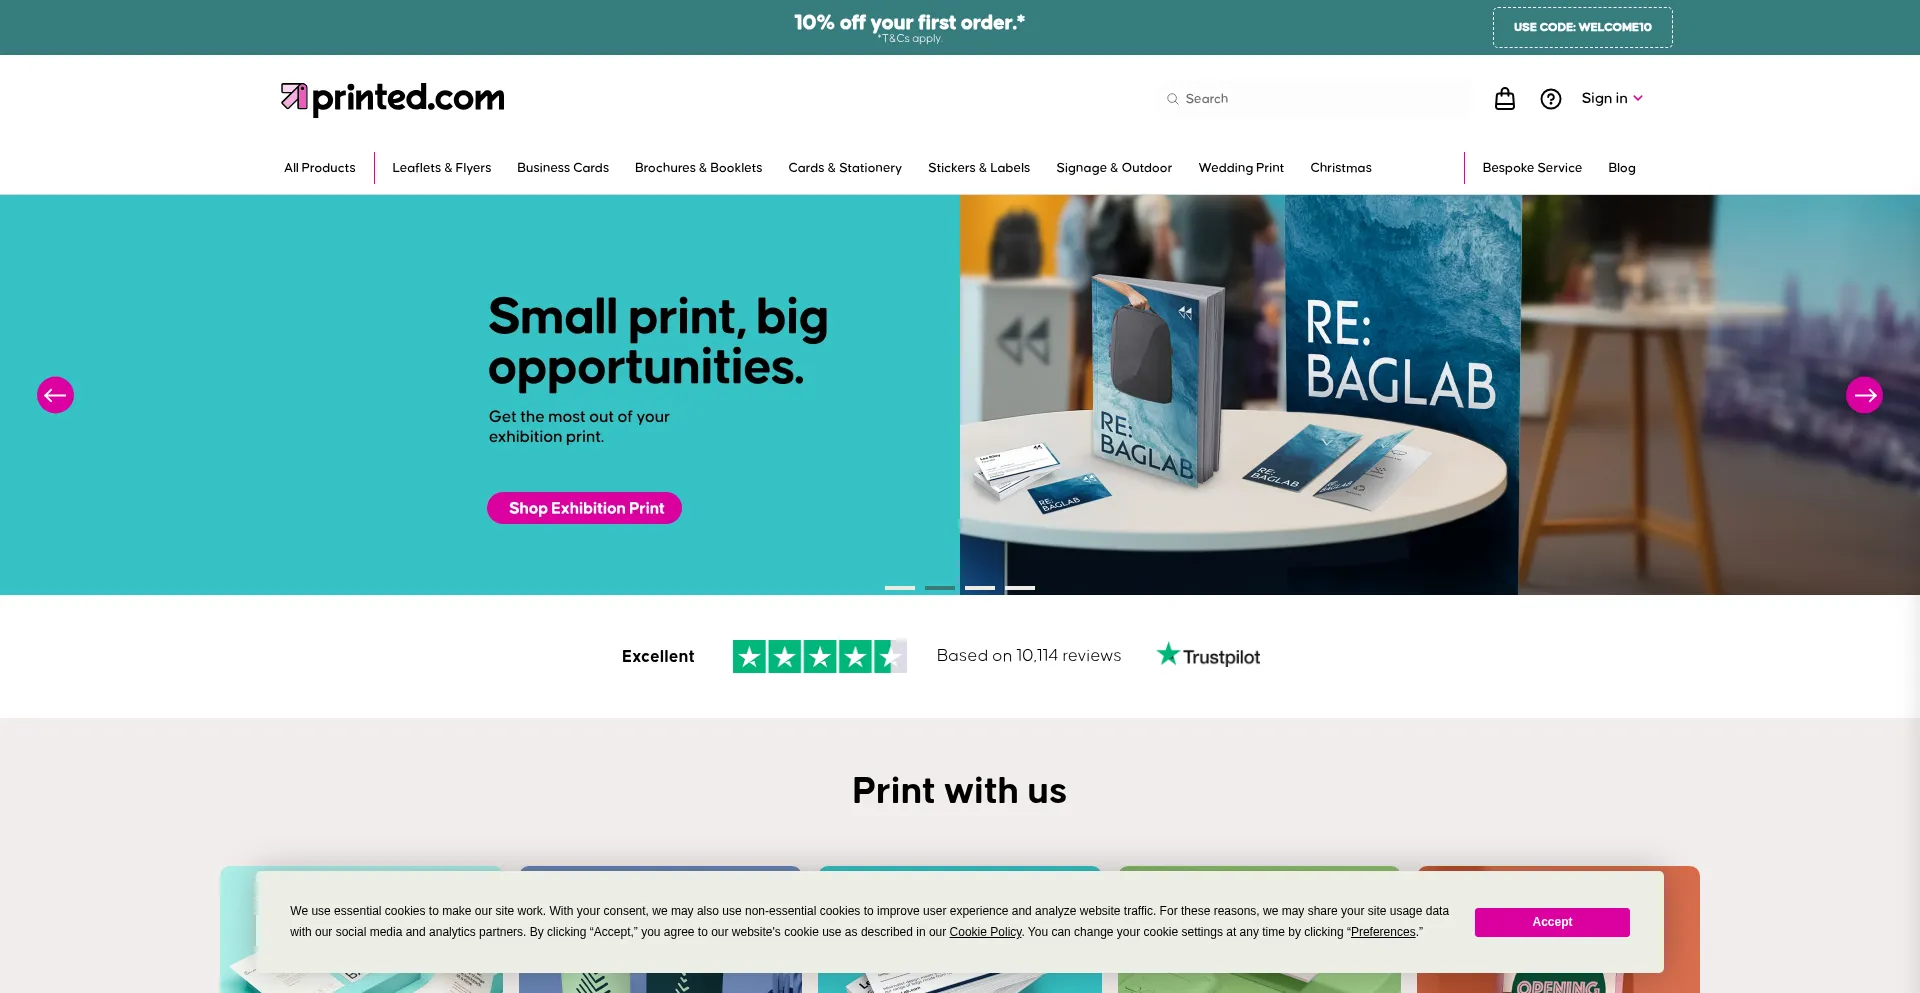Open Business Cards menu item
1920x993 pixels.
point(563,168)
